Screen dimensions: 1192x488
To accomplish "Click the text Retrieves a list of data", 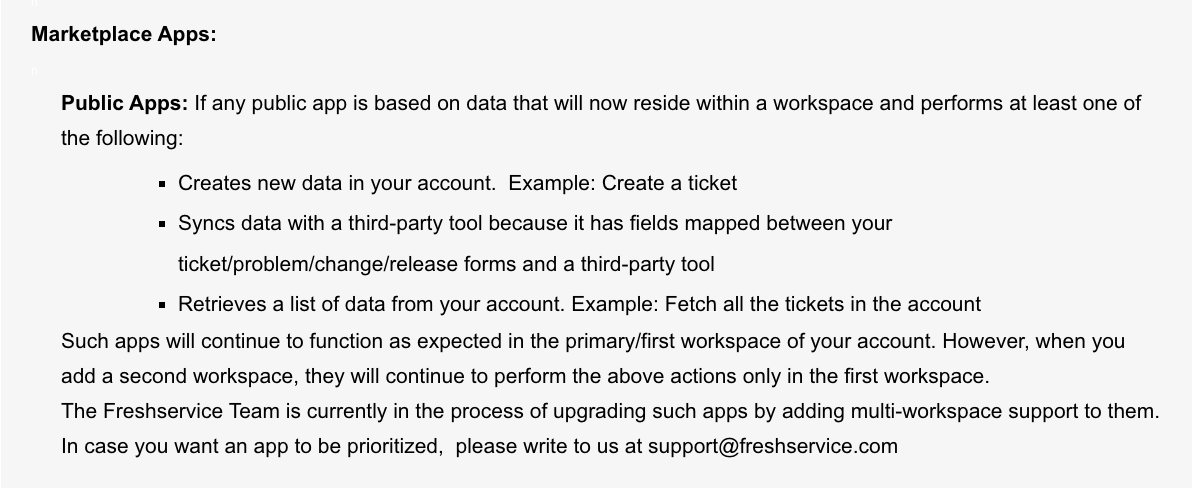I will point(281,304).
